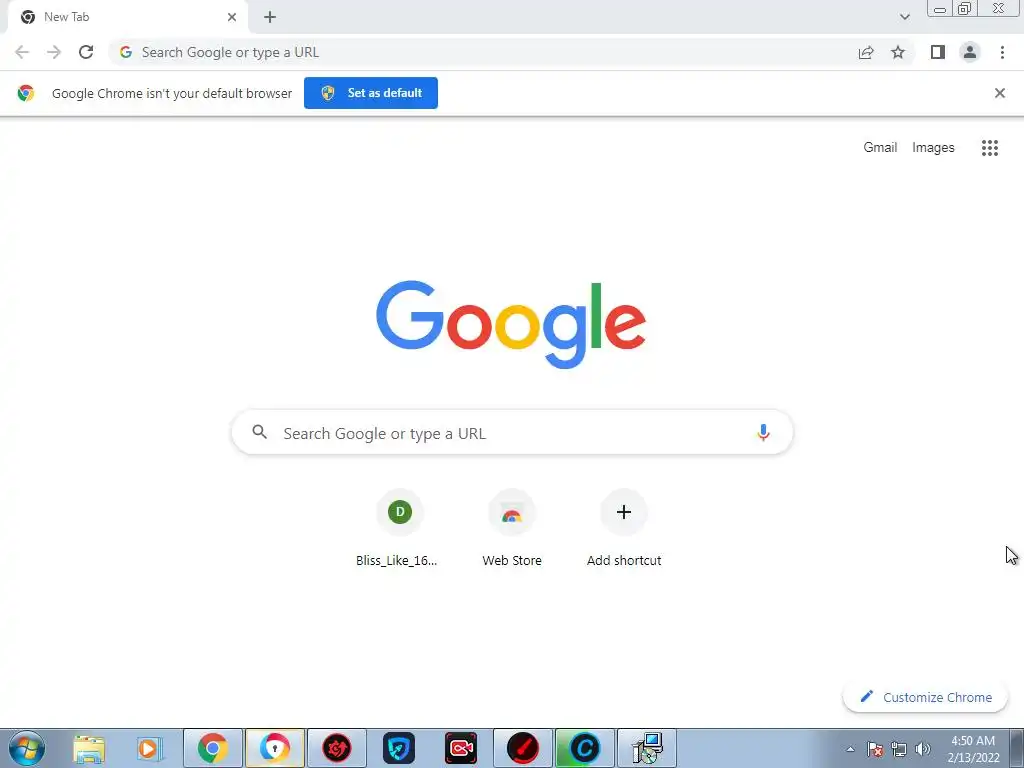Click the Google logo

pos(511,325)
